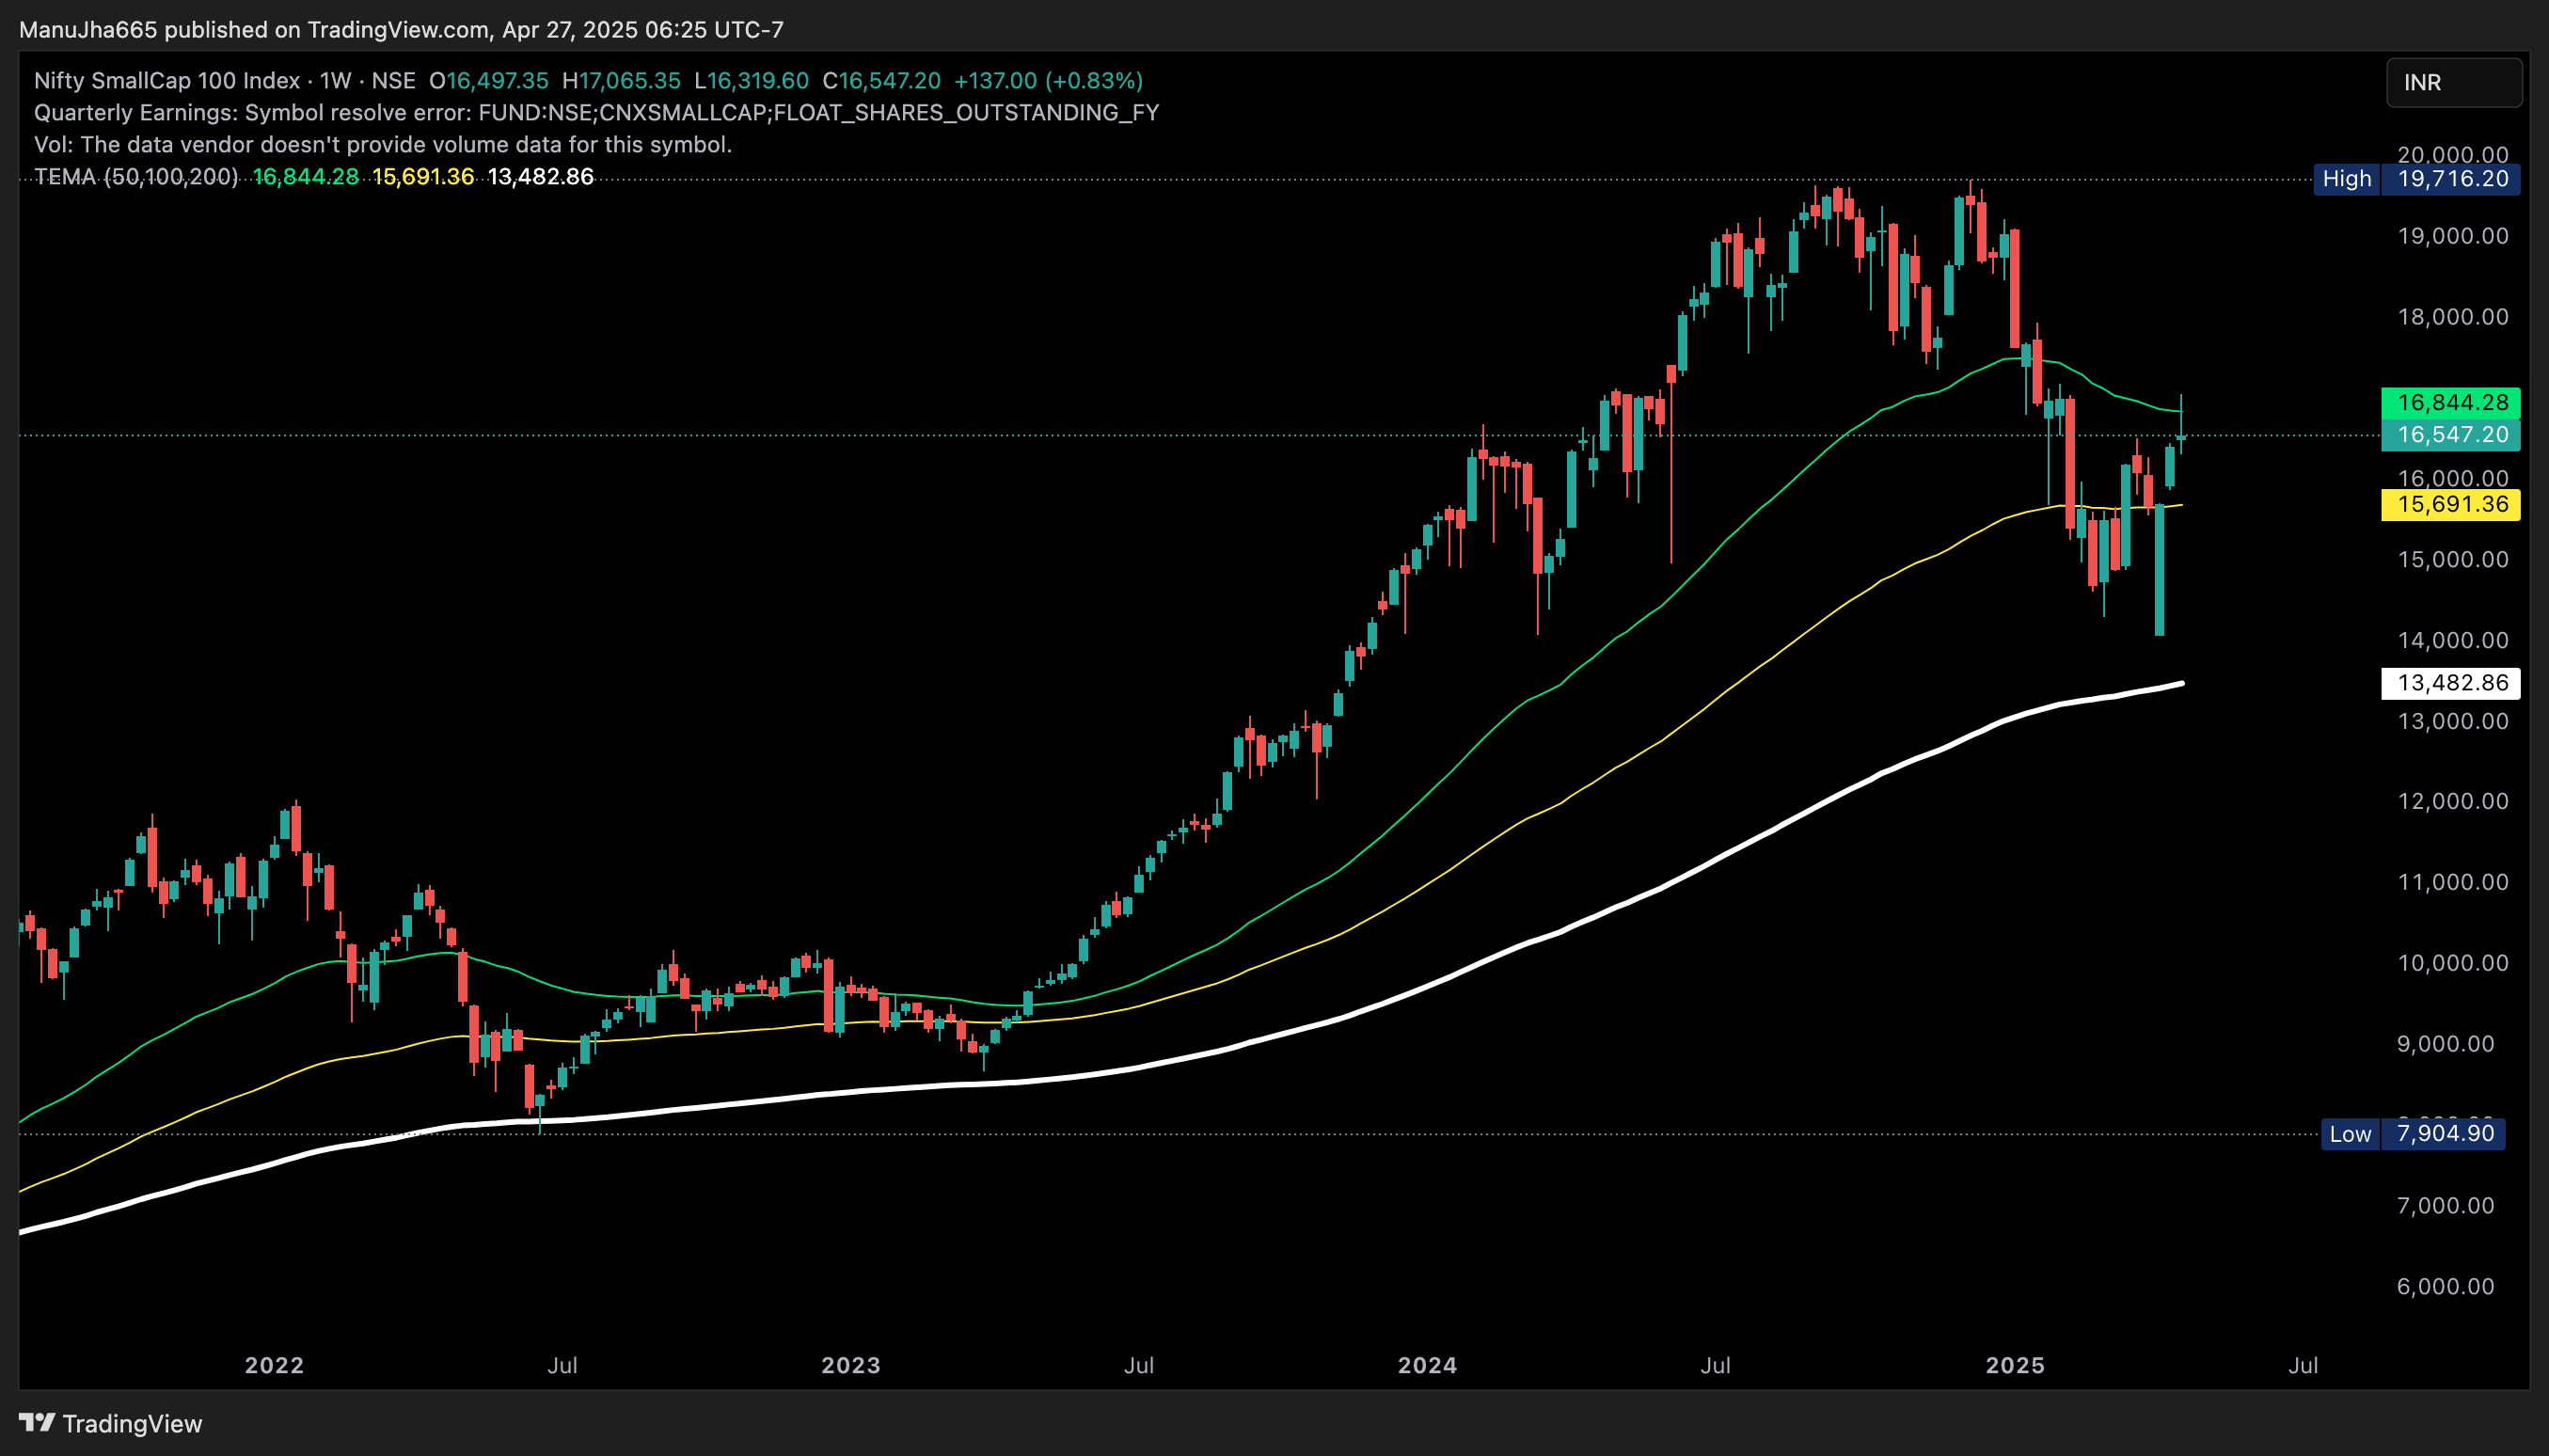The image size is (2549, 1456).
Task: Click the yellow TEMA value 15,691.36 in legend
Action: click(x=423, y=177)
